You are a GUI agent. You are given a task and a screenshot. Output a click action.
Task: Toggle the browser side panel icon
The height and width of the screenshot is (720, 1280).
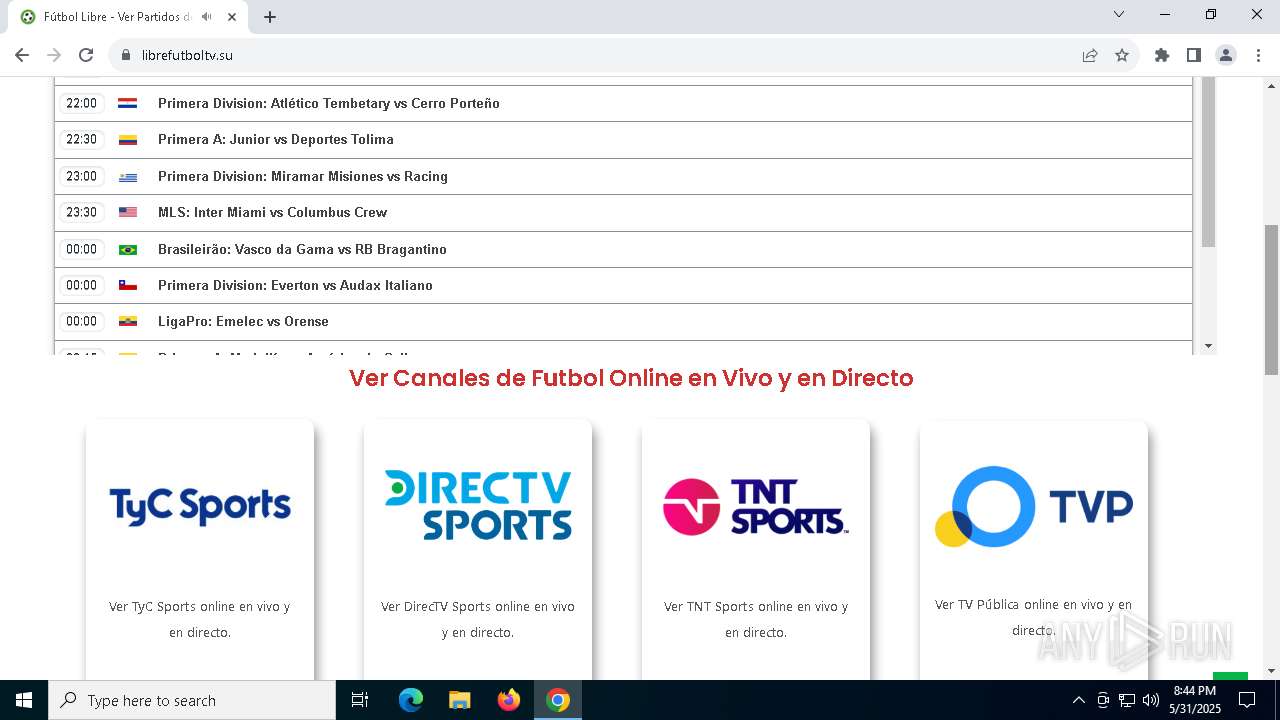(x=1194, y=55)
